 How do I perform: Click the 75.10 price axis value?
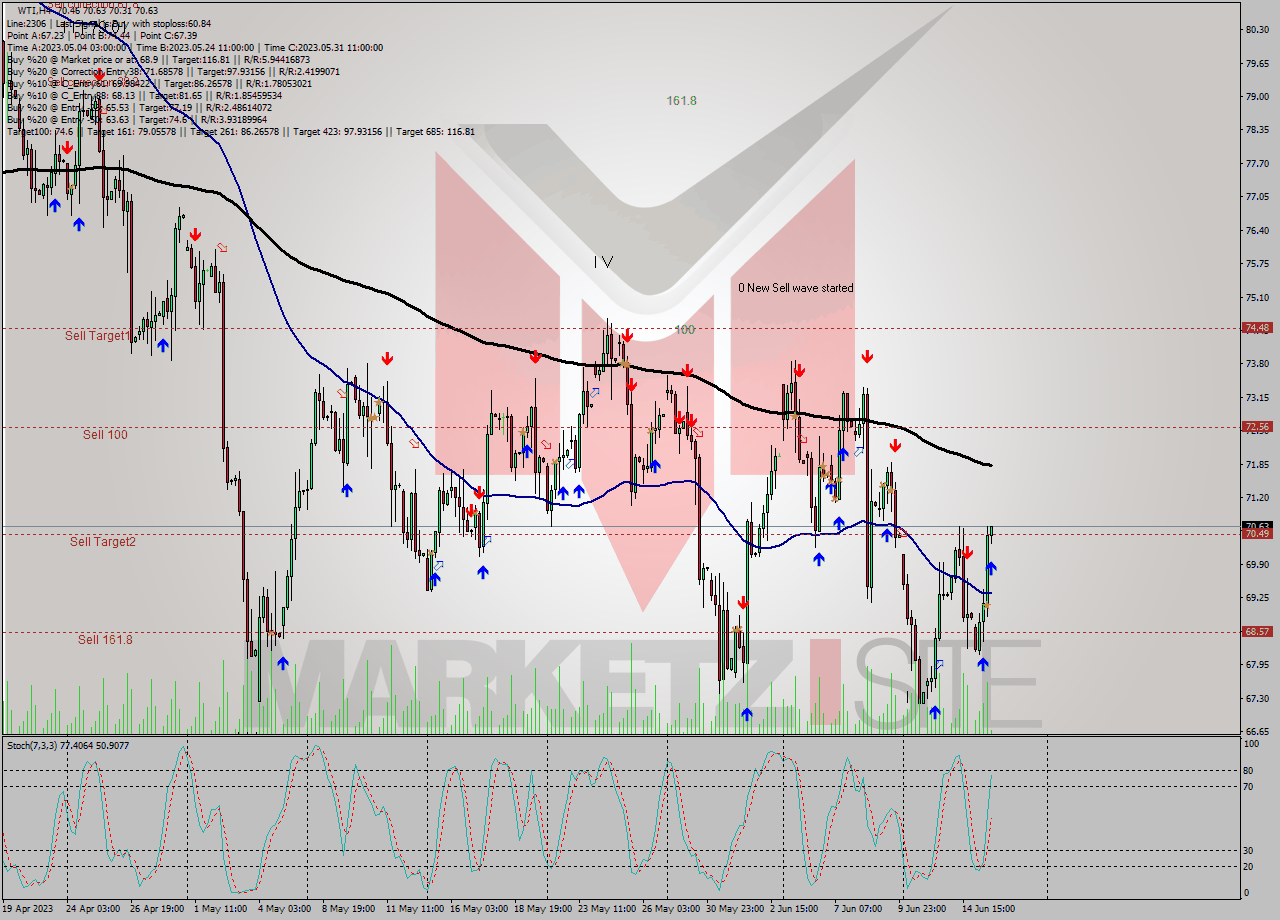click(1257, 297)
